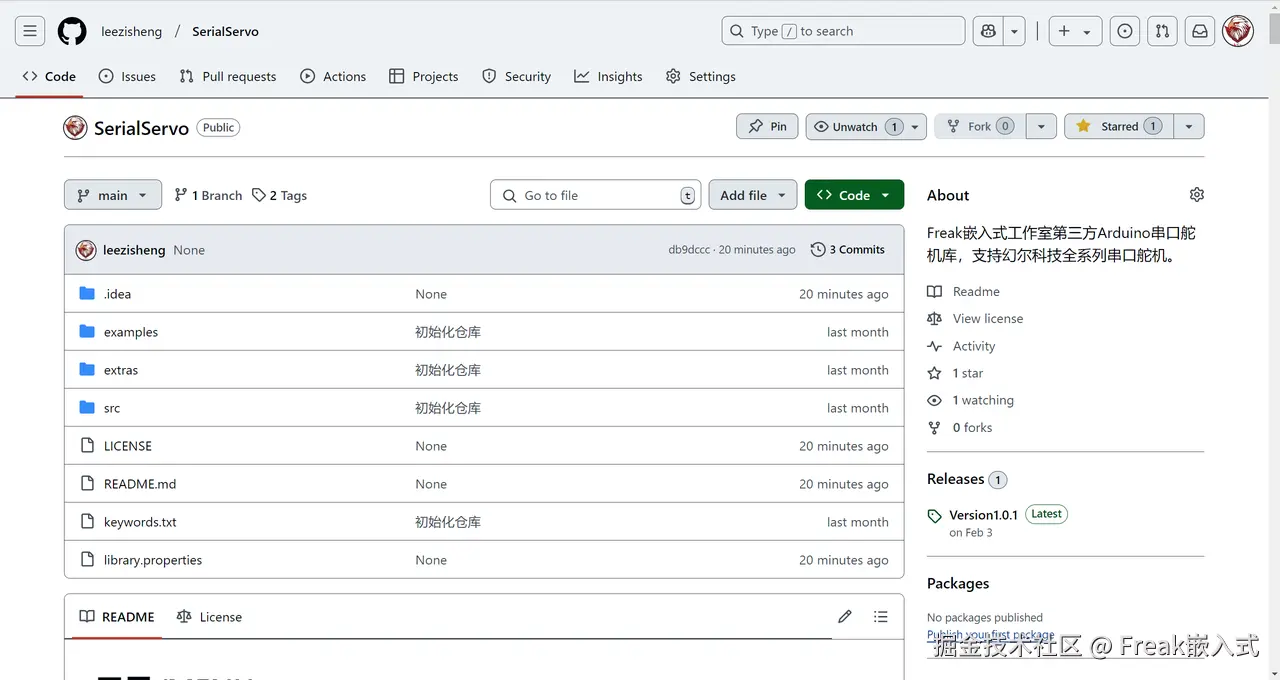
Task: Toggle the Starred button
Action: tap(1119, 127)
